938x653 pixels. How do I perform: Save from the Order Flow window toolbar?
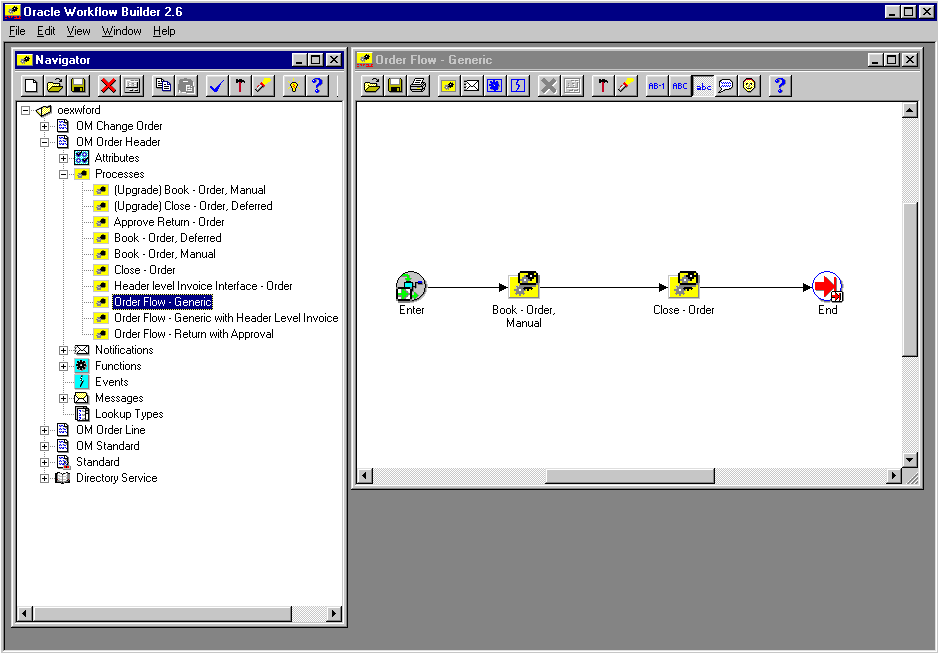[395, 86]
